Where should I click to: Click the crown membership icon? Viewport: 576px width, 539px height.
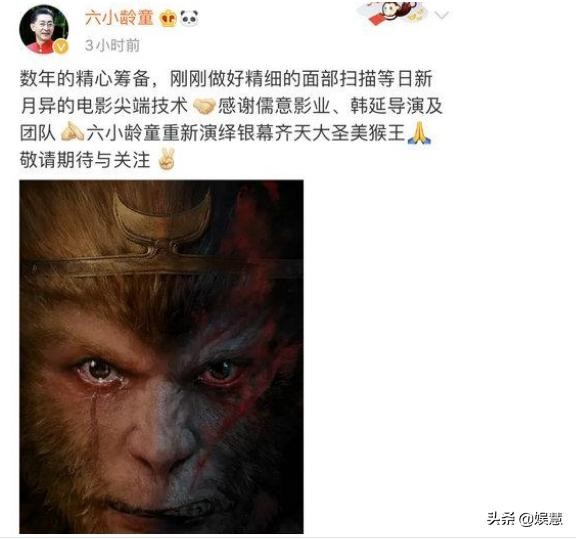click(169, 18)
